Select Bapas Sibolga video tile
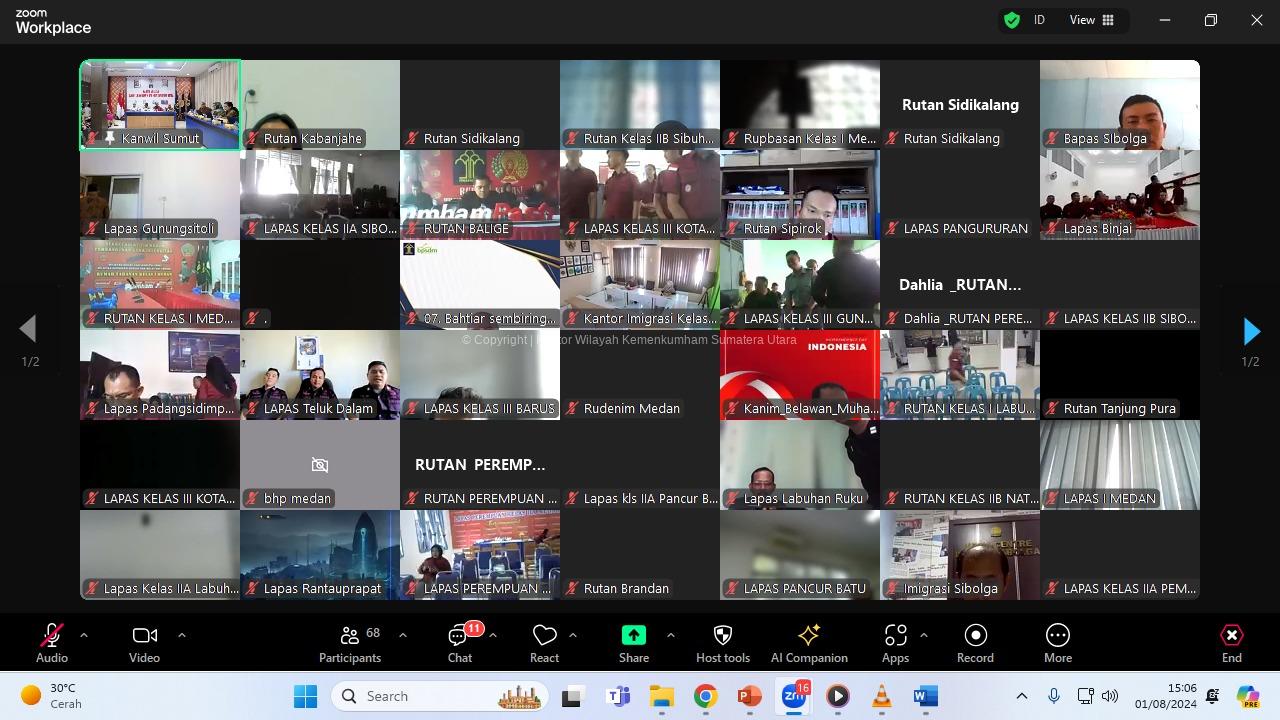The width and height of the screenshot is (1280, 720). (1120, 105)
